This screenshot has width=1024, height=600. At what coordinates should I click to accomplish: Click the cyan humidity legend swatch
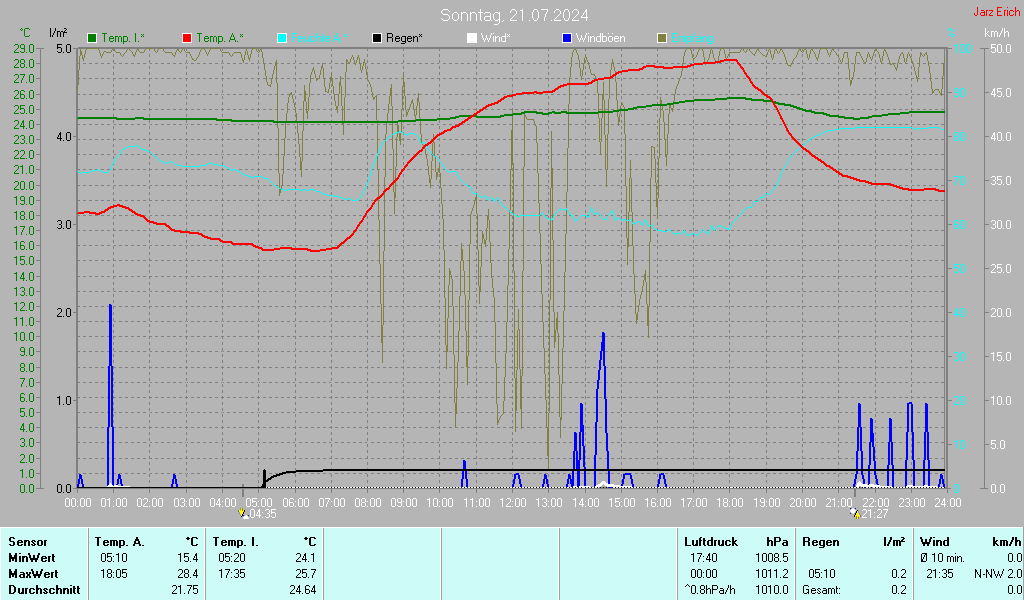282,38
